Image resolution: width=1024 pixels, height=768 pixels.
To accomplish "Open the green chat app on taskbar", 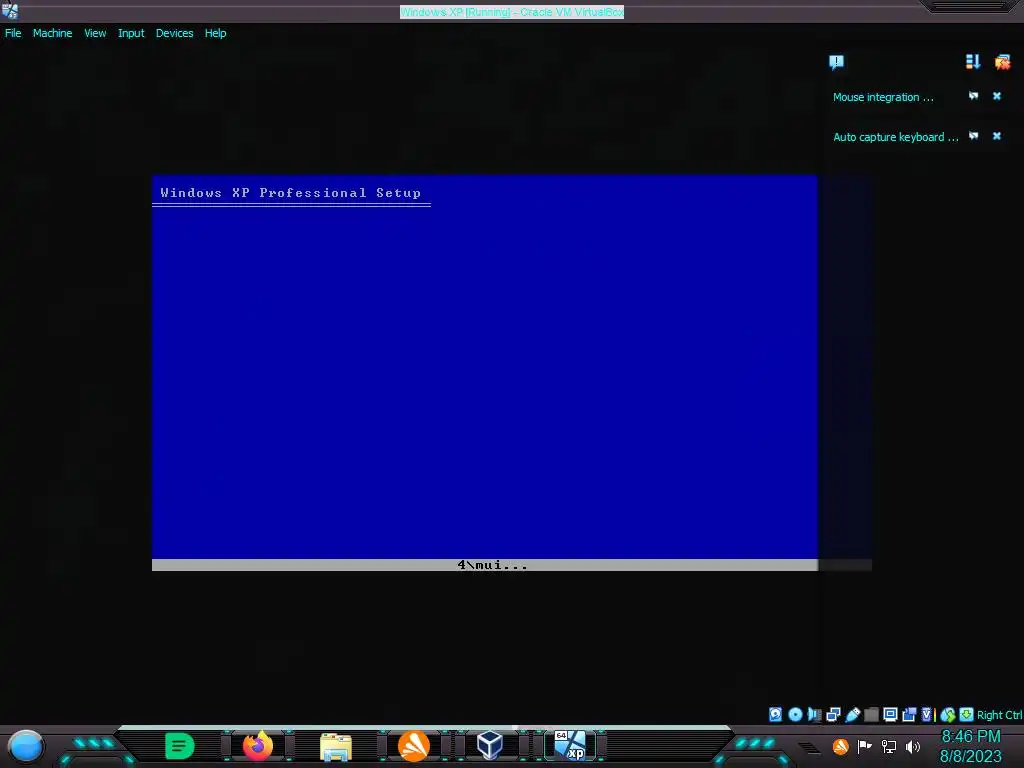I will [180, 746].
